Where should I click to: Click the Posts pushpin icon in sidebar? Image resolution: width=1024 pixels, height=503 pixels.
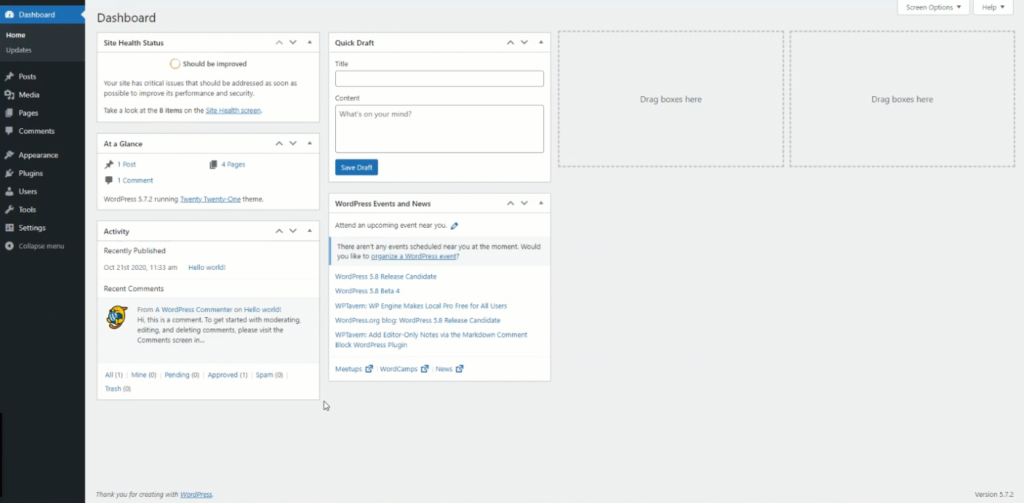(x=9, y=76)
